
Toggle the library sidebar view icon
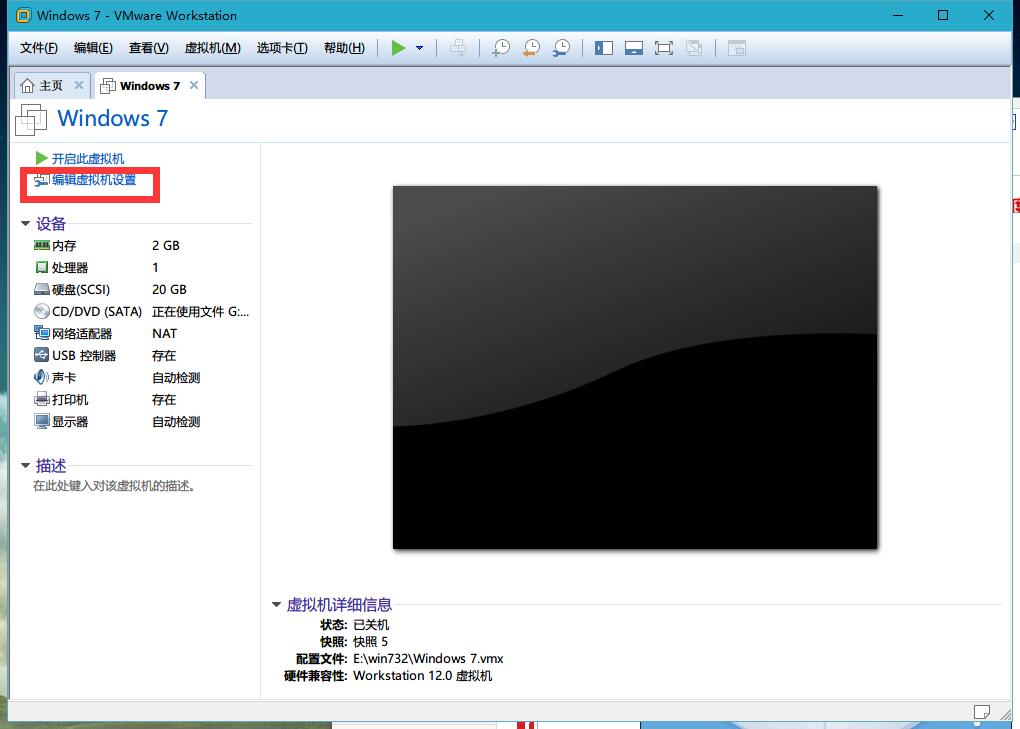point(603,48)
